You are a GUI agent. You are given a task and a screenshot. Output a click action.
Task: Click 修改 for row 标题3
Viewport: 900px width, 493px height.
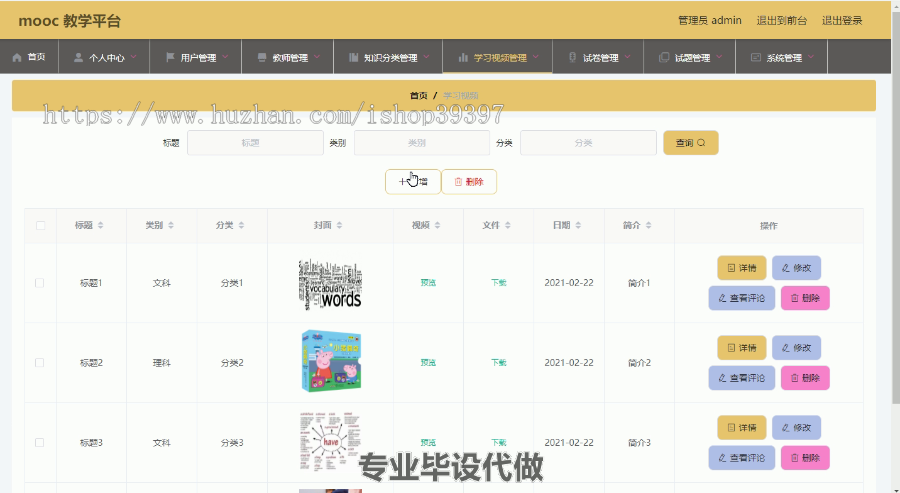click(796, 428)
